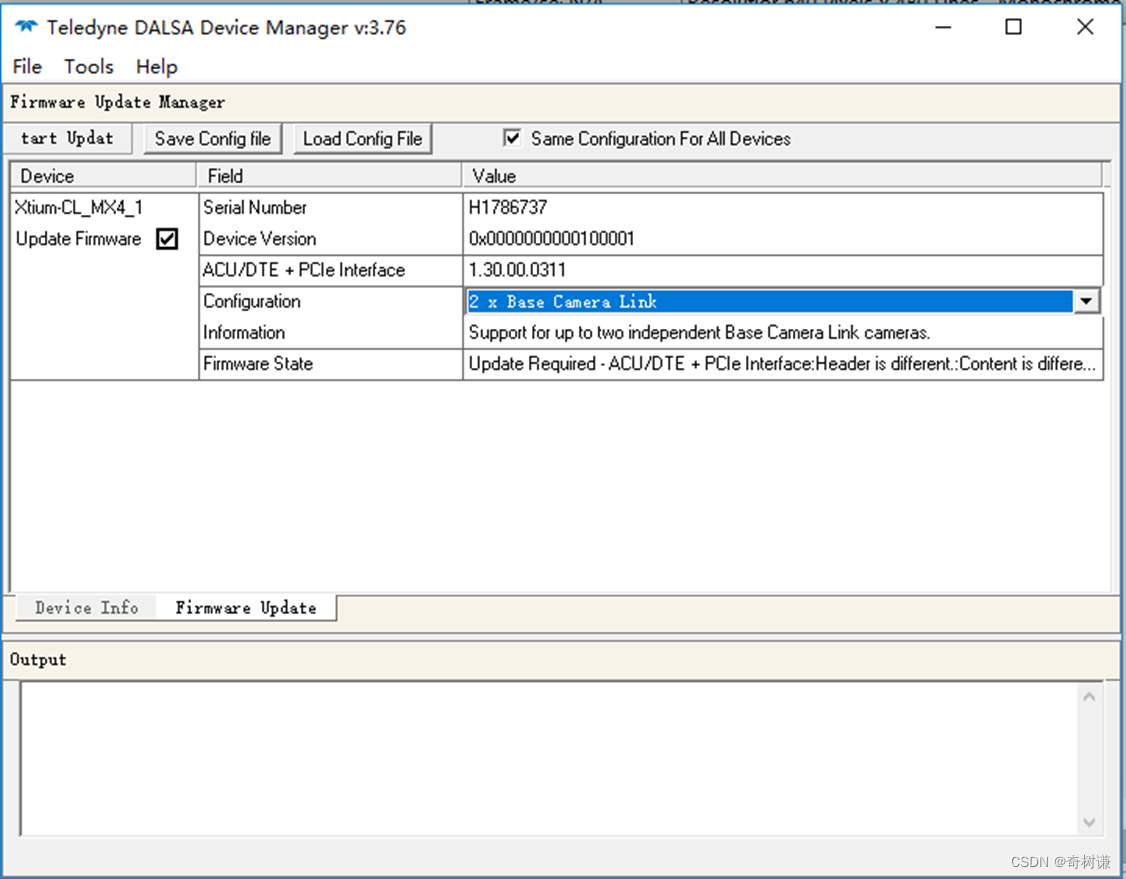The width and height of the screenshot is (1126, 879).
Task: Click the Start Update button
Action: click(x=68, y=138)
